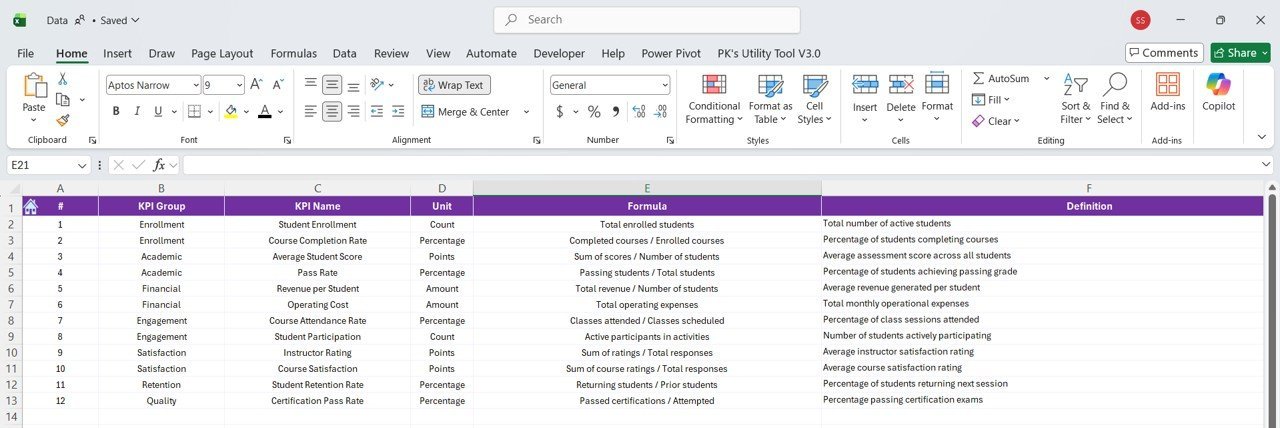Click the Borders icon
Viewport: 1280px width, 428px height.
pos(195,111)
